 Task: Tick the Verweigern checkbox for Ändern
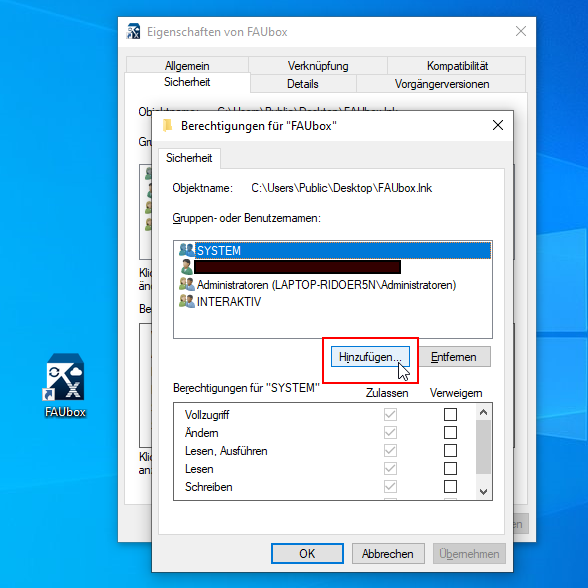point(450,432)
